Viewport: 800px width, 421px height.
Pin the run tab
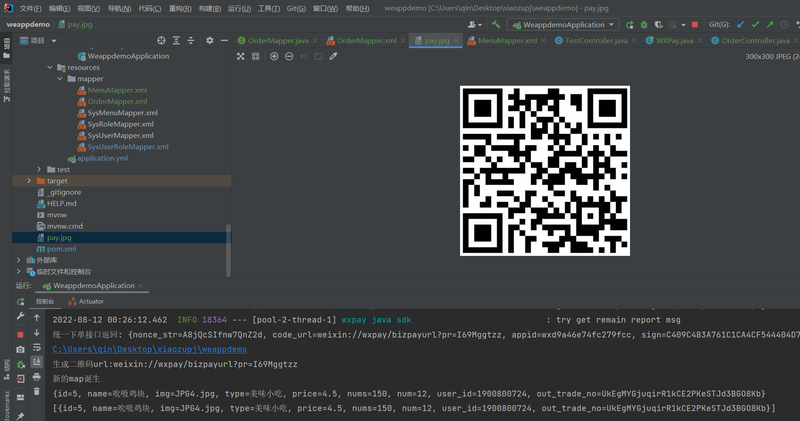pos(20,416)
